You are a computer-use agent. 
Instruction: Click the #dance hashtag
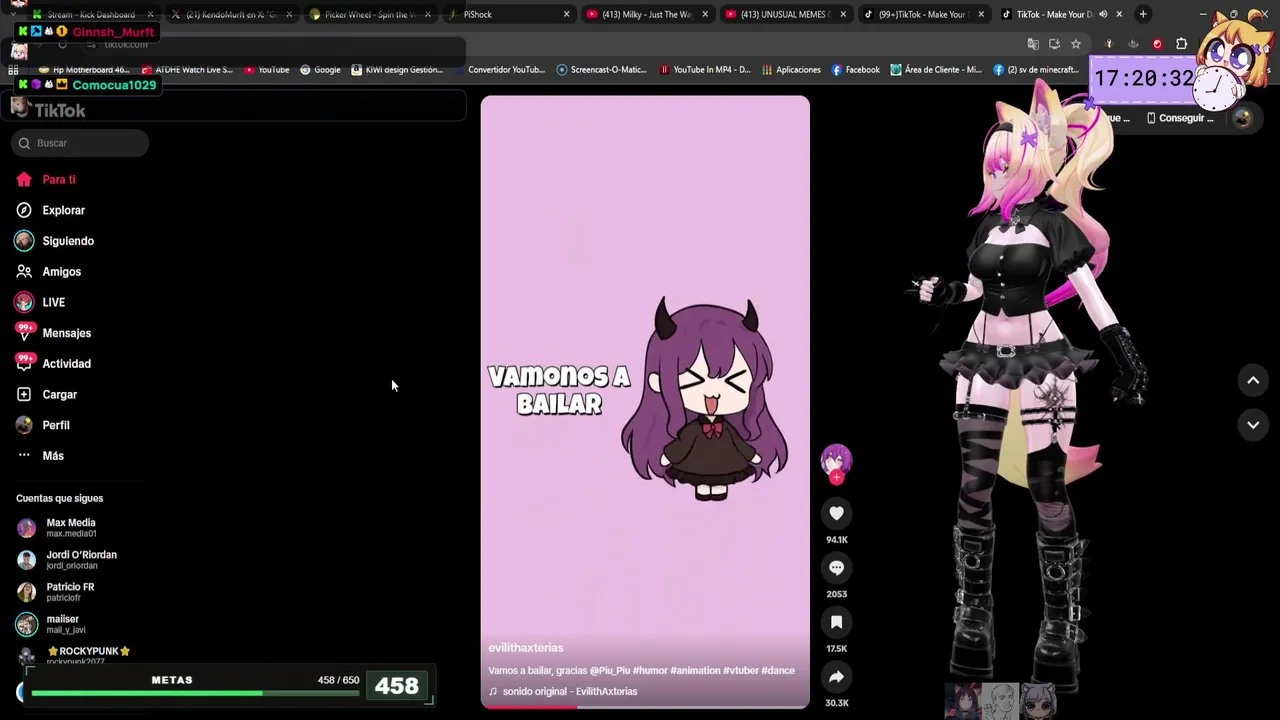[778, 671]
